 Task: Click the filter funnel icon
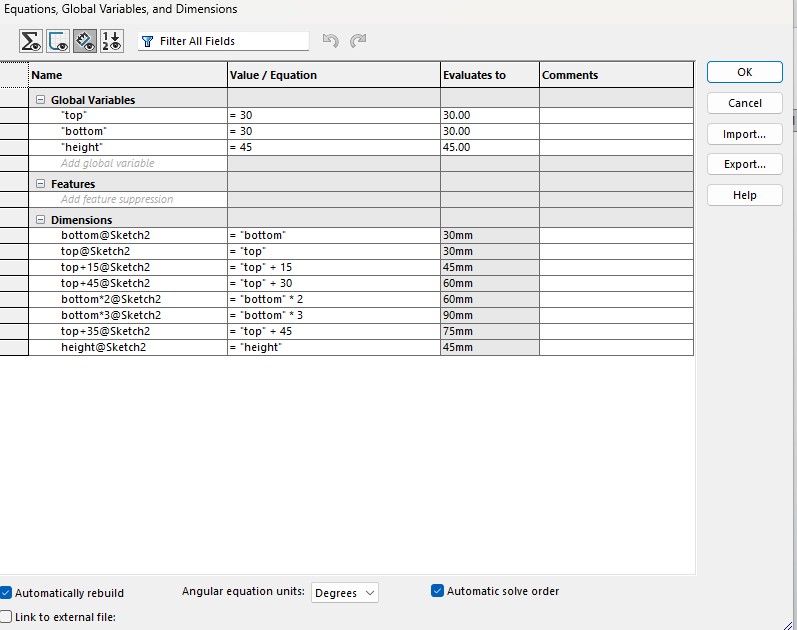click(148, 42)
